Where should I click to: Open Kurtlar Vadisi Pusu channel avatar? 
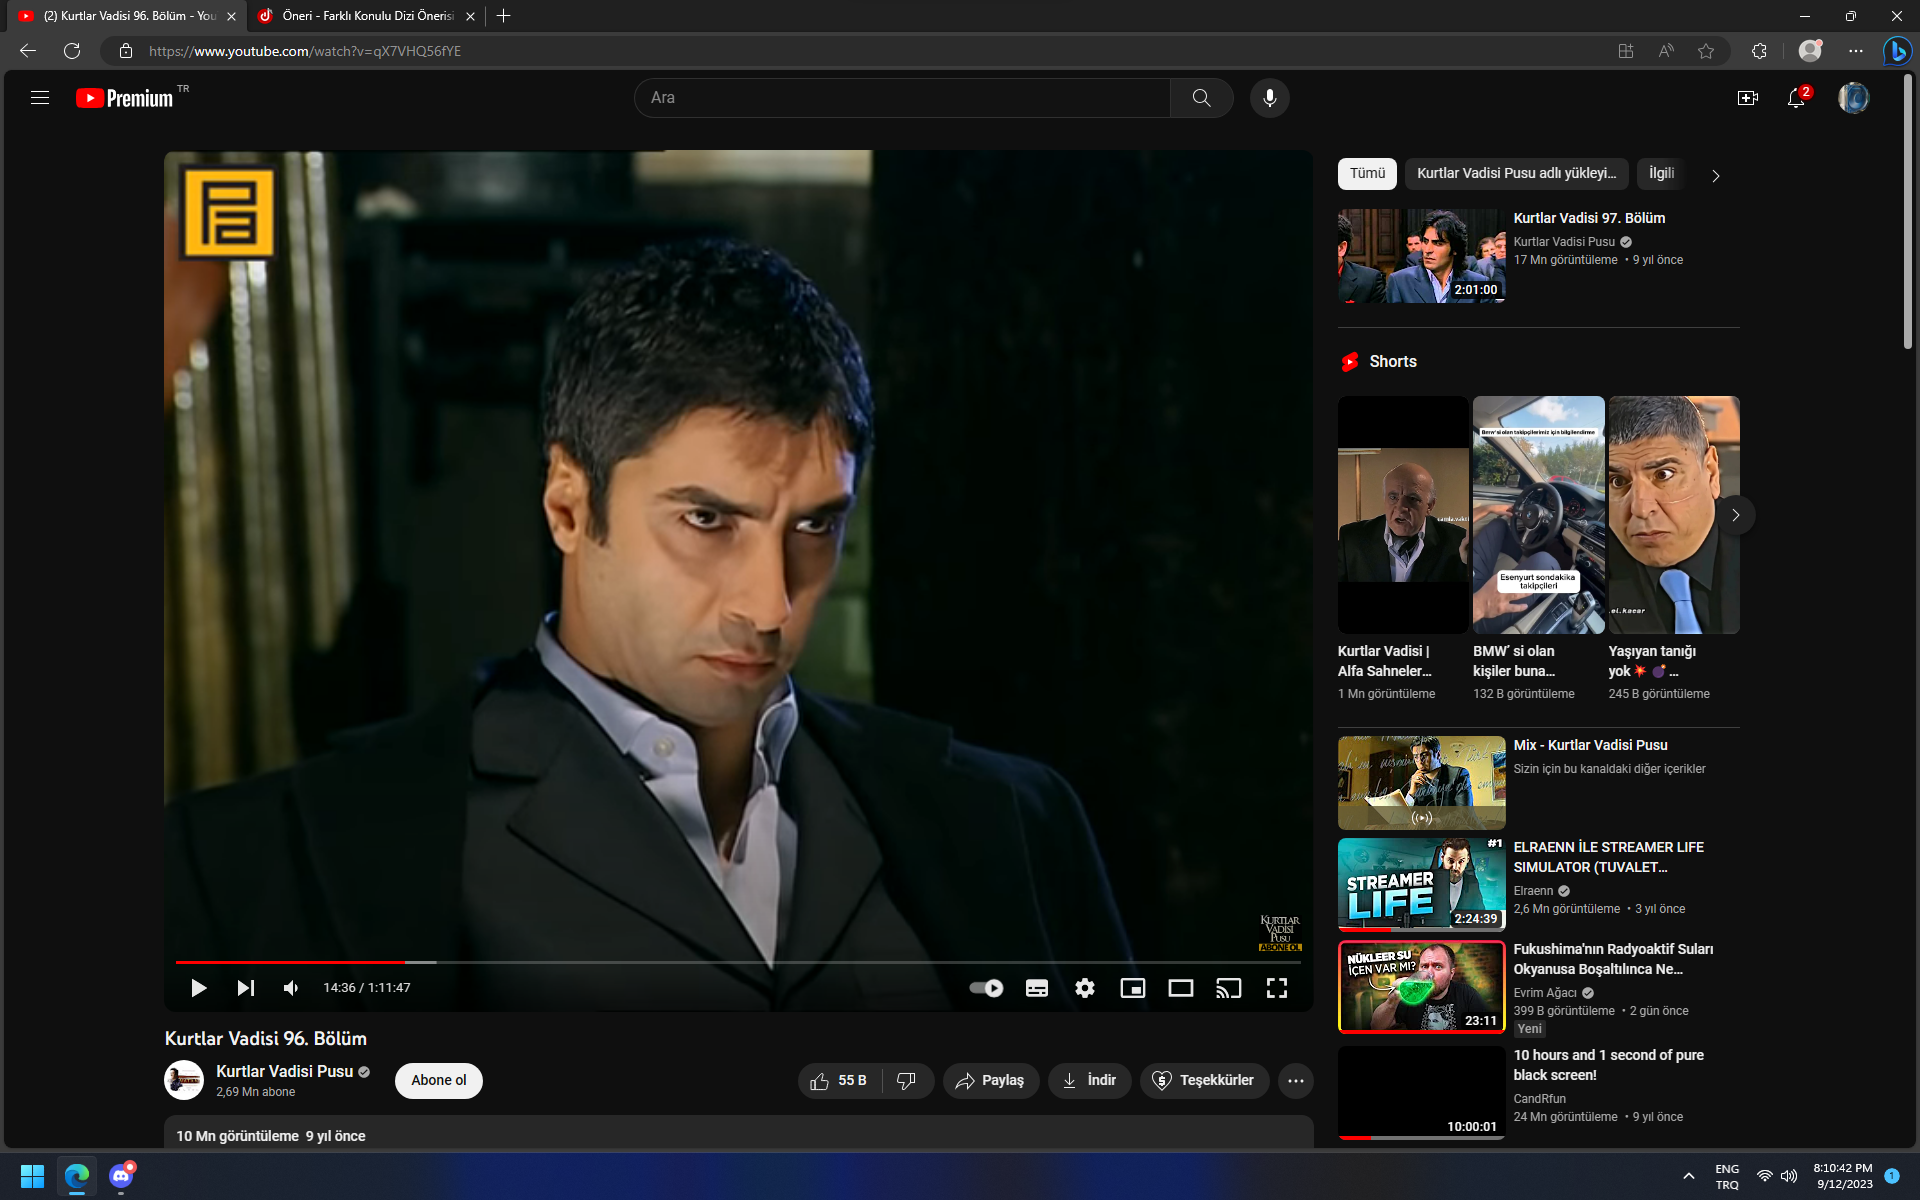pos(184,1080)
